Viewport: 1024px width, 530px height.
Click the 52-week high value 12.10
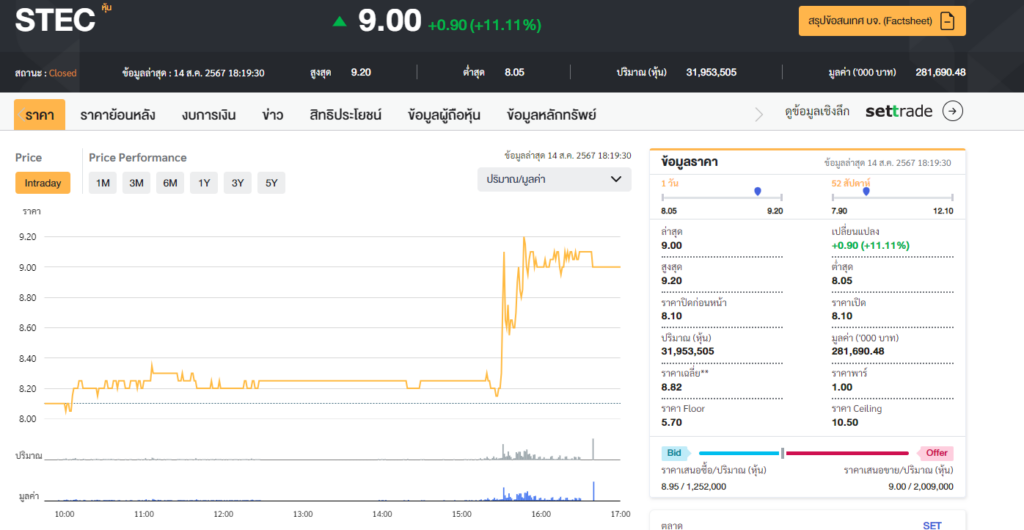[x=943, y=211]
